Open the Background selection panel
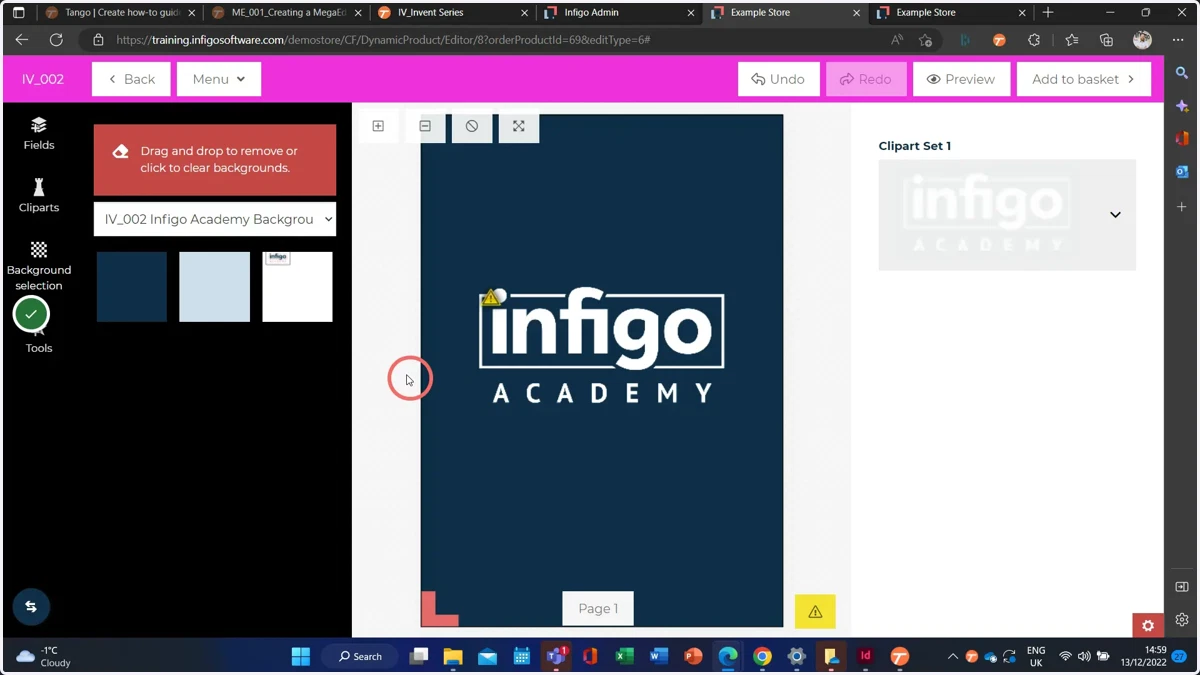The width and height of the screenshot is (1200, 675). click(39, 266)
